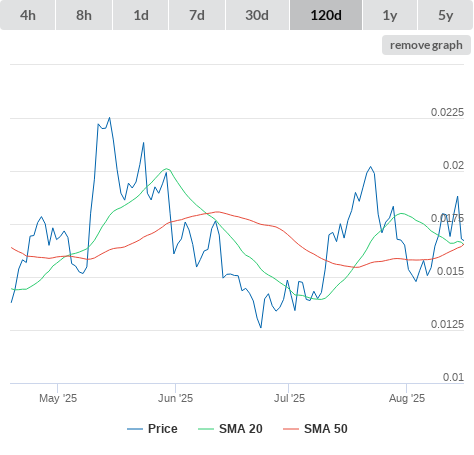The width and height of the screenshot is (474, 455).
Task: Click the red SMA 50 legend marker
Action: click(x=291, y=429)
